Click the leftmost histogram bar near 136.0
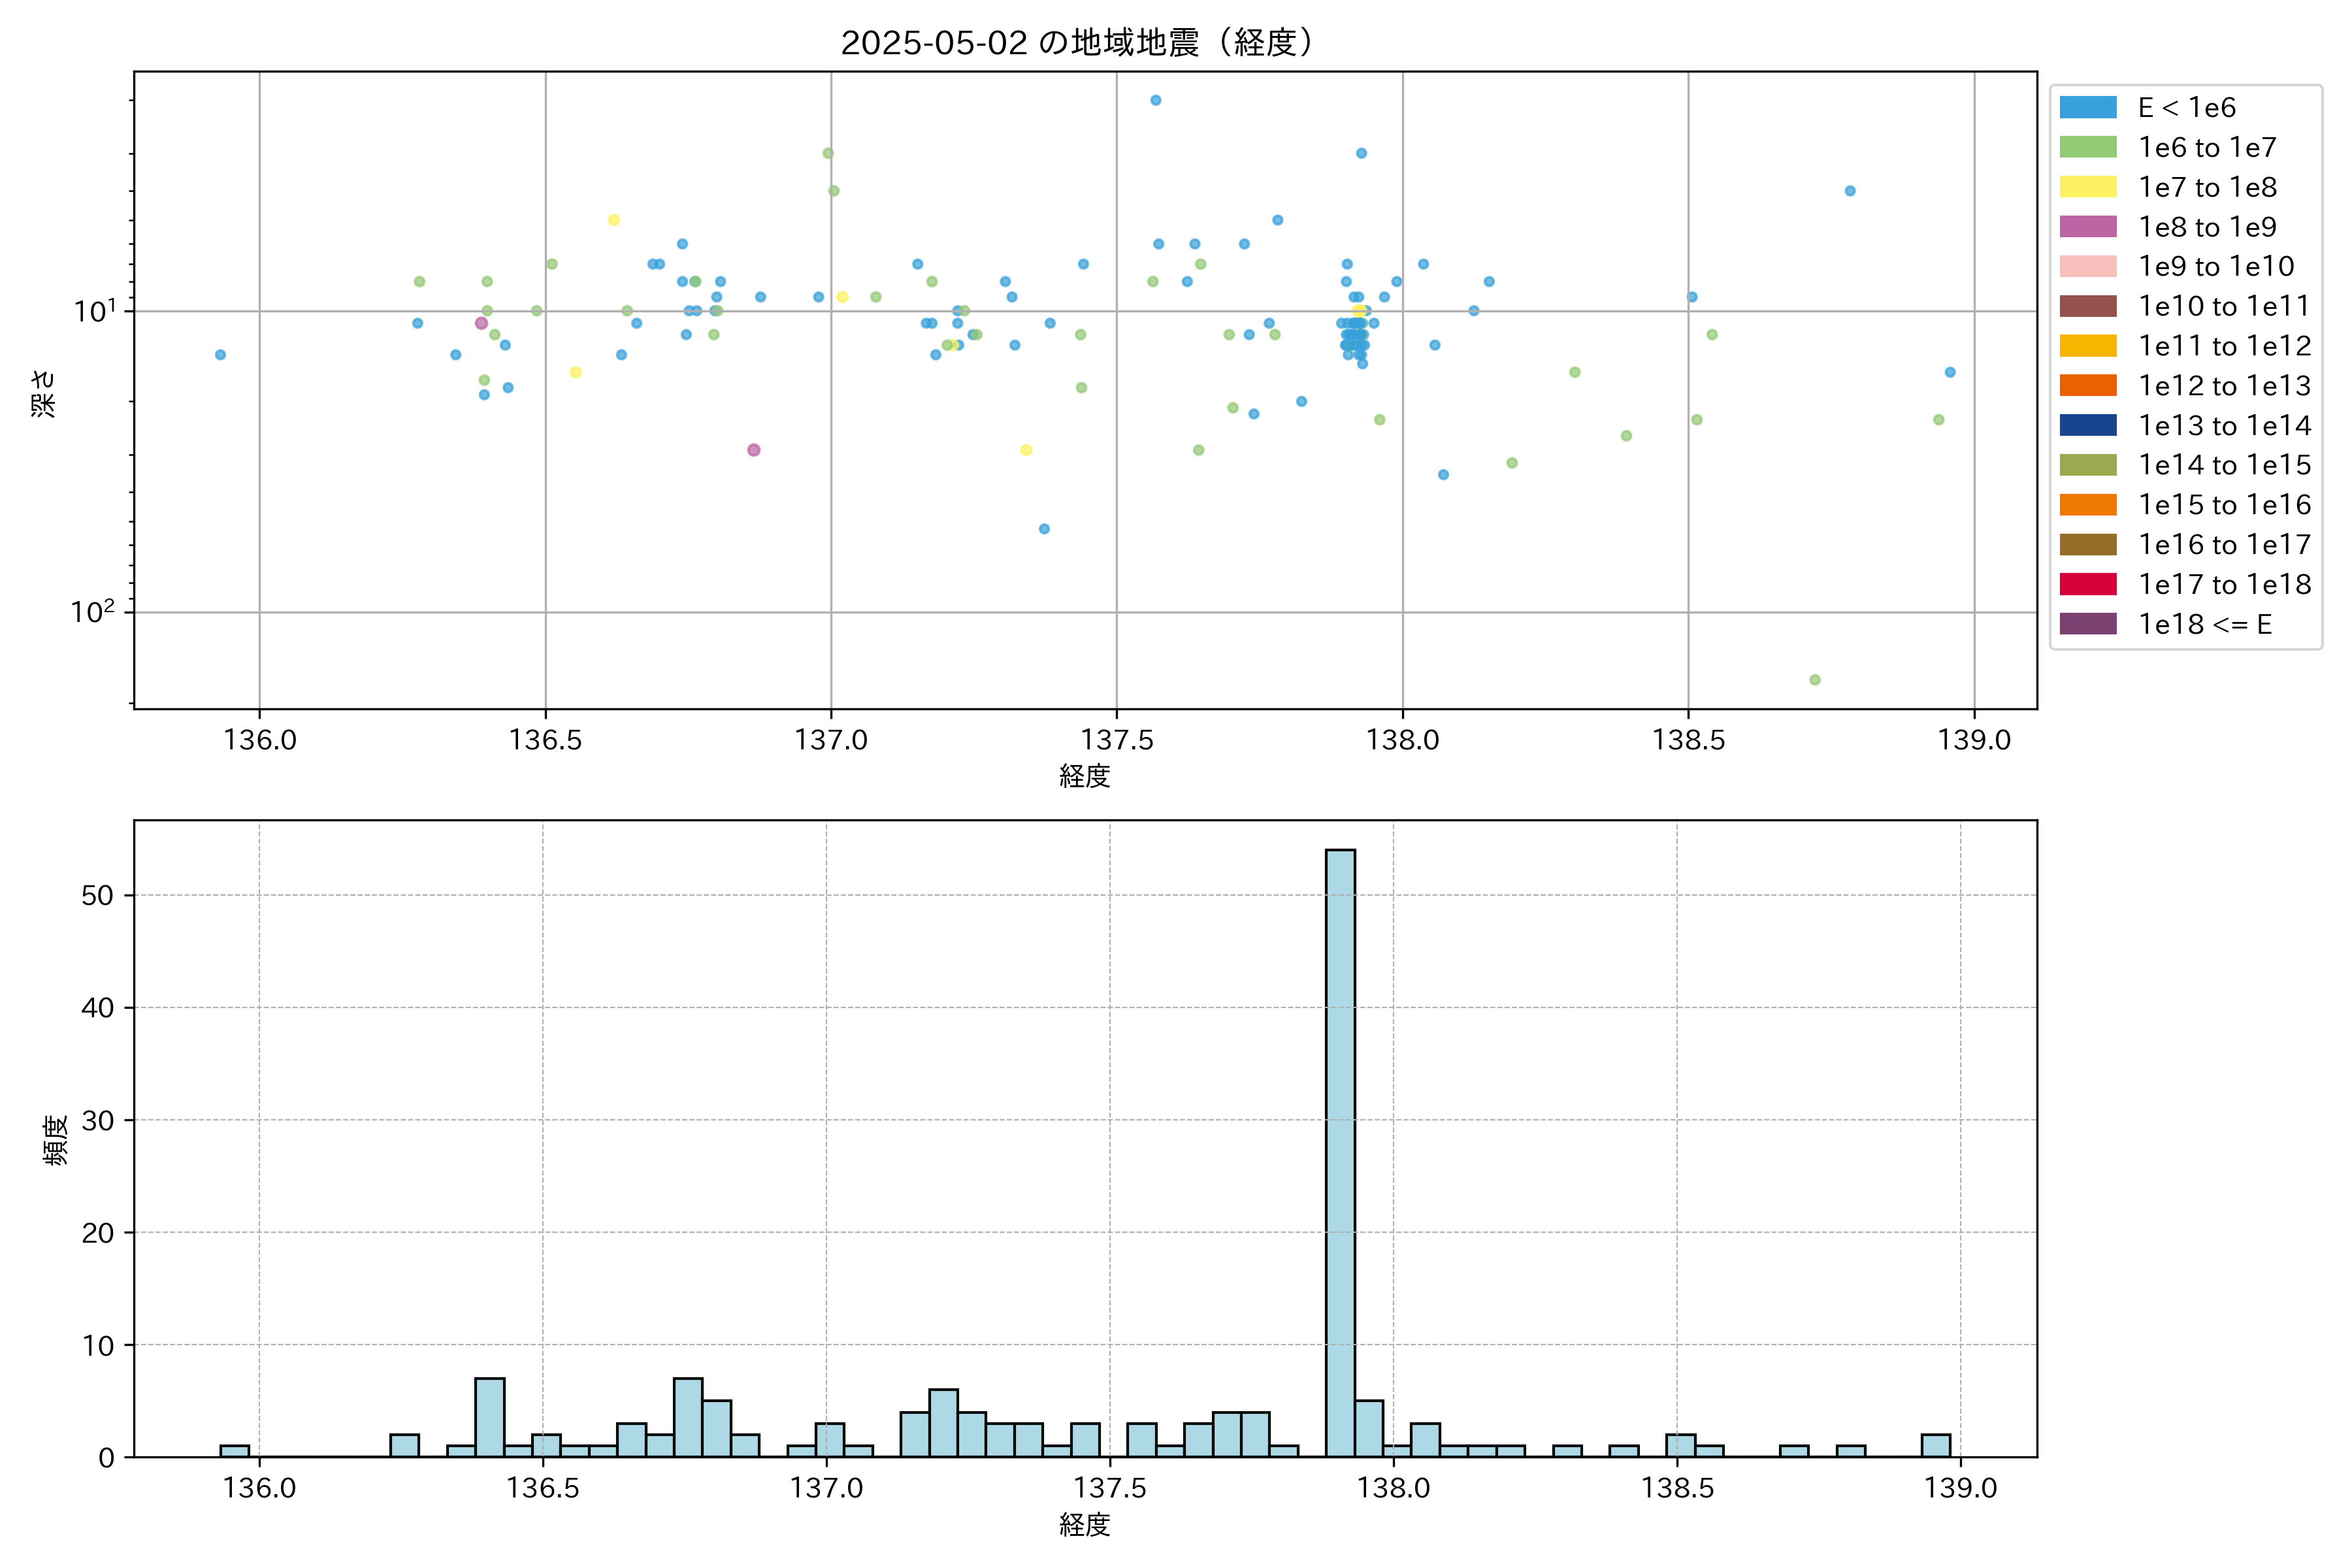This screenshot has width=2352, height=1568. (x=235, y=1451)
